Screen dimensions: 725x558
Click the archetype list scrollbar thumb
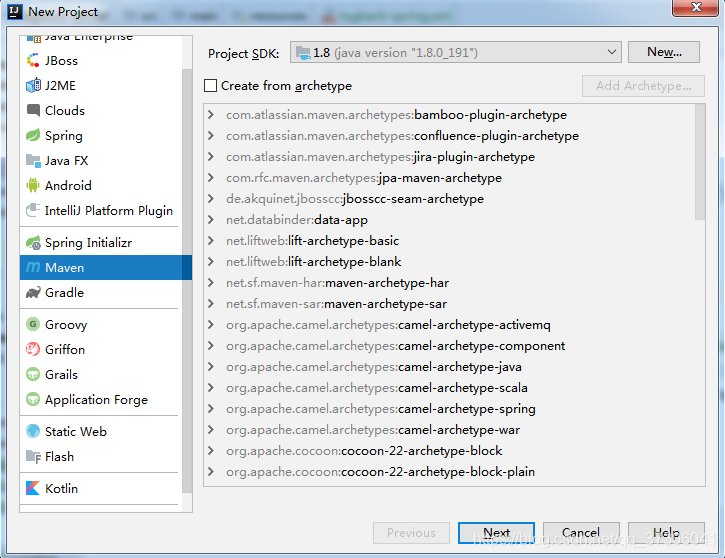pyautogui.click(x=700, y=162)
